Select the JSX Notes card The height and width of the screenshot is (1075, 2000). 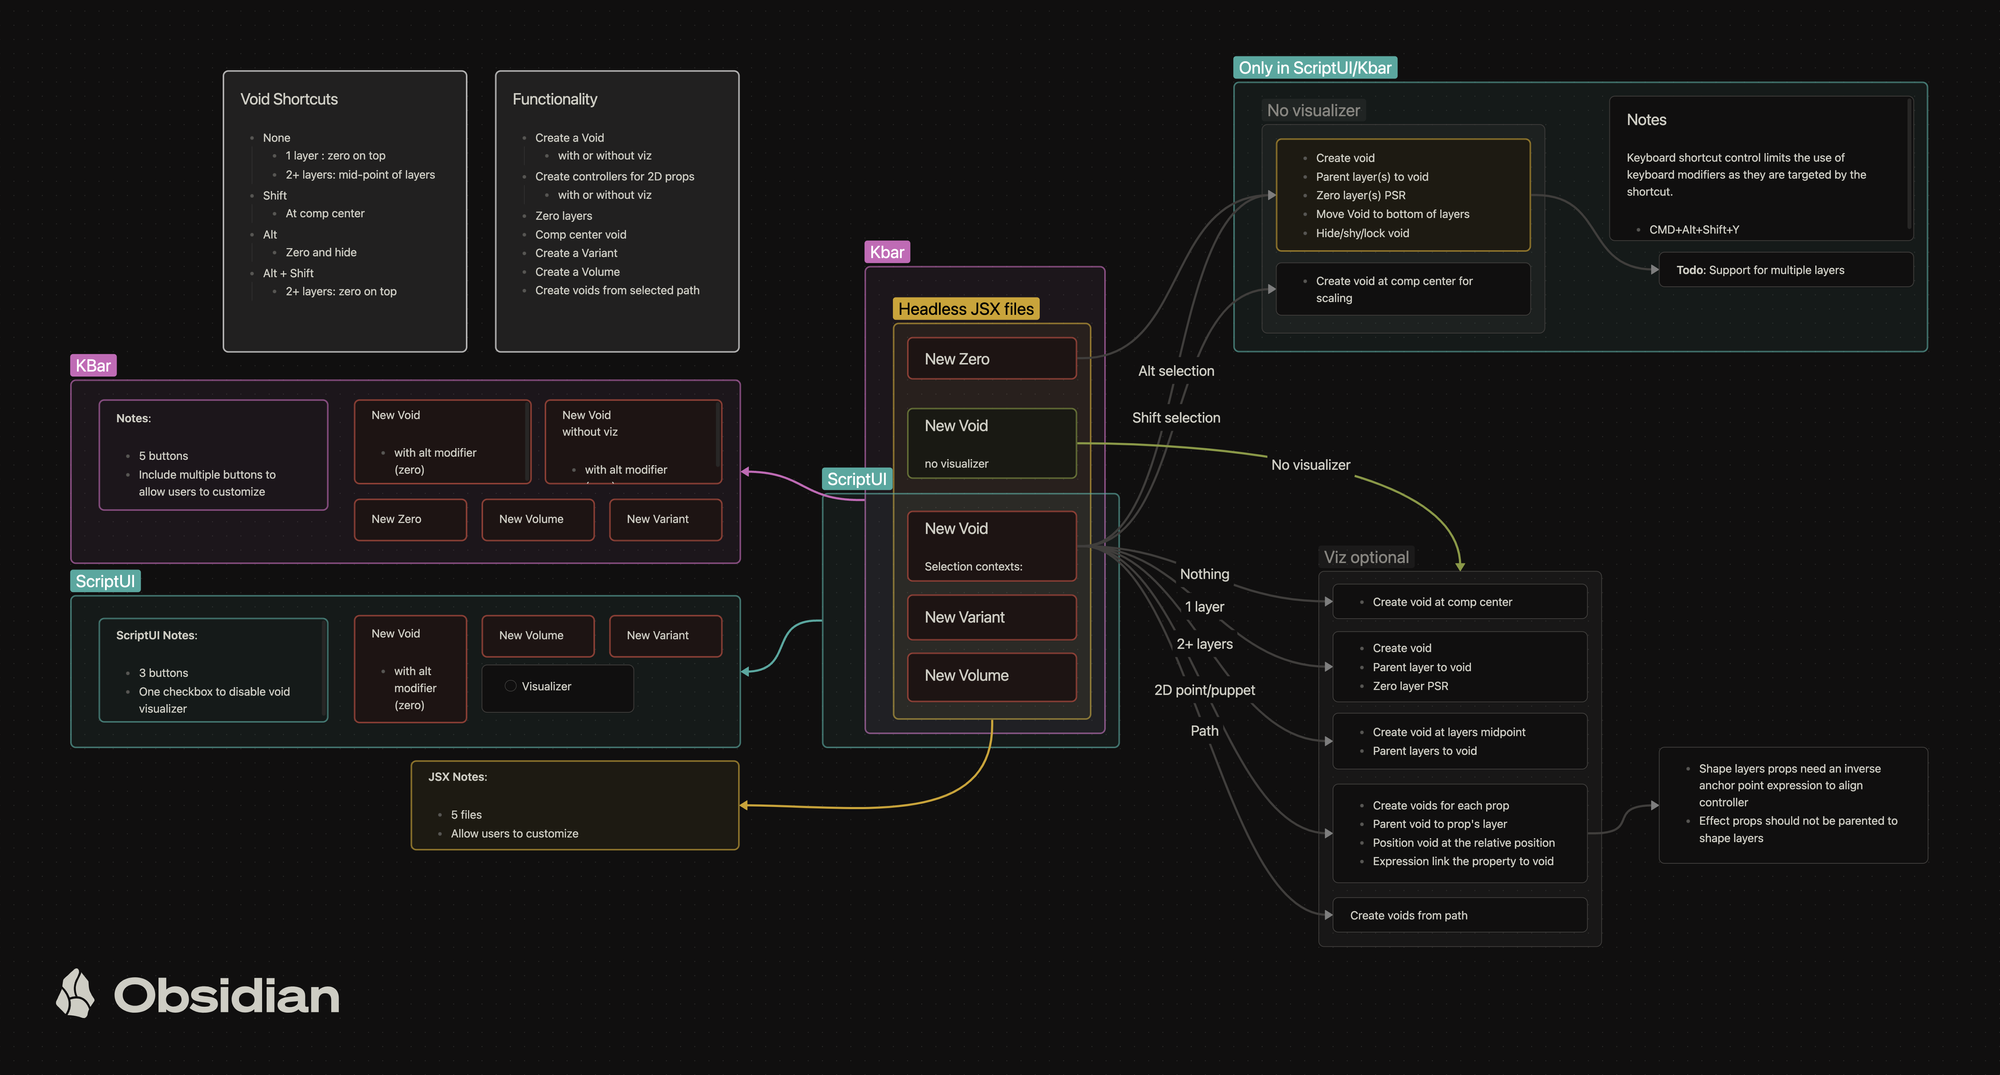click(575, 806)
